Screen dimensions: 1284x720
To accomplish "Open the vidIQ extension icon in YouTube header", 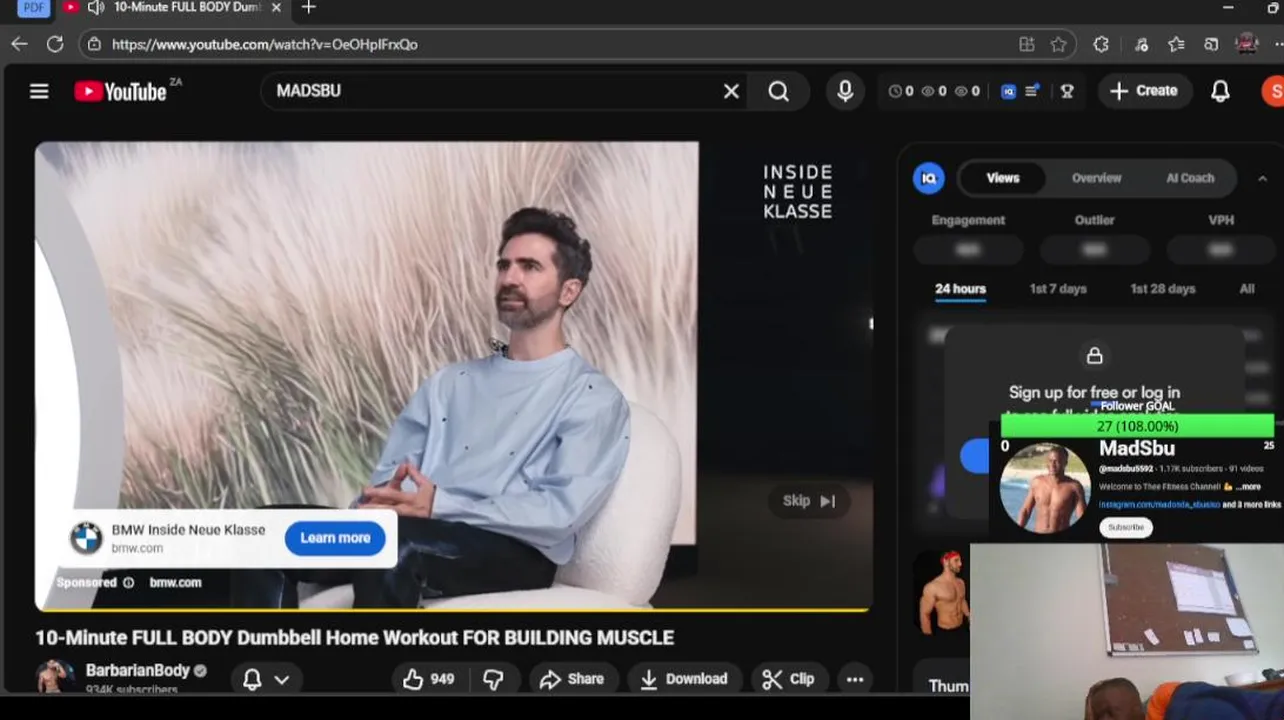I will click(x=1008, y=91).
